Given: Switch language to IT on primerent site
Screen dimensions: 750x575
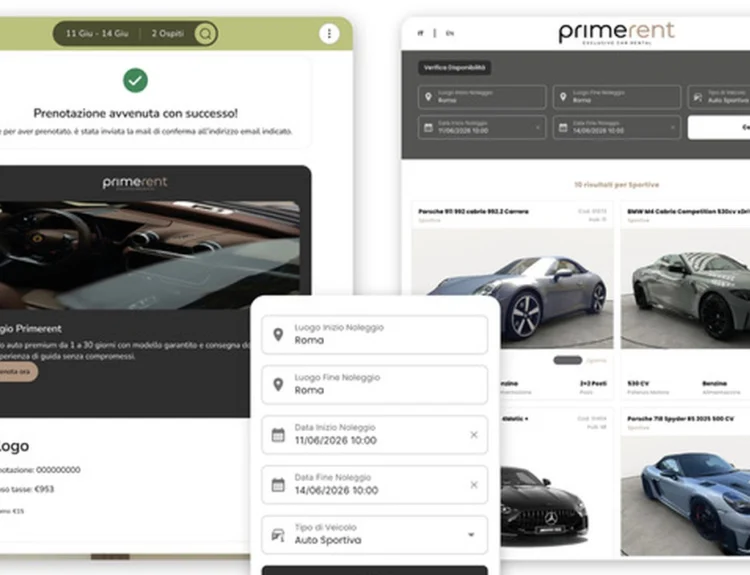Looking at the screenshot, I should pos(420,33).
